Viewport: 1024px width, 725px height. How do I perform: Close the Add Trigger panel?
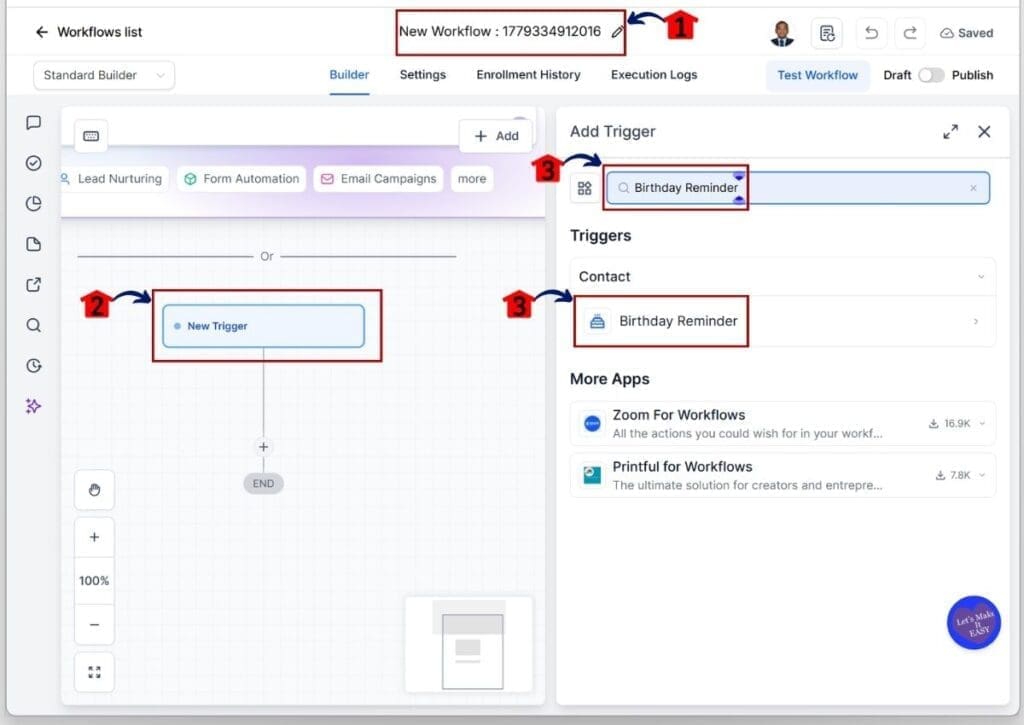[984, 132]
